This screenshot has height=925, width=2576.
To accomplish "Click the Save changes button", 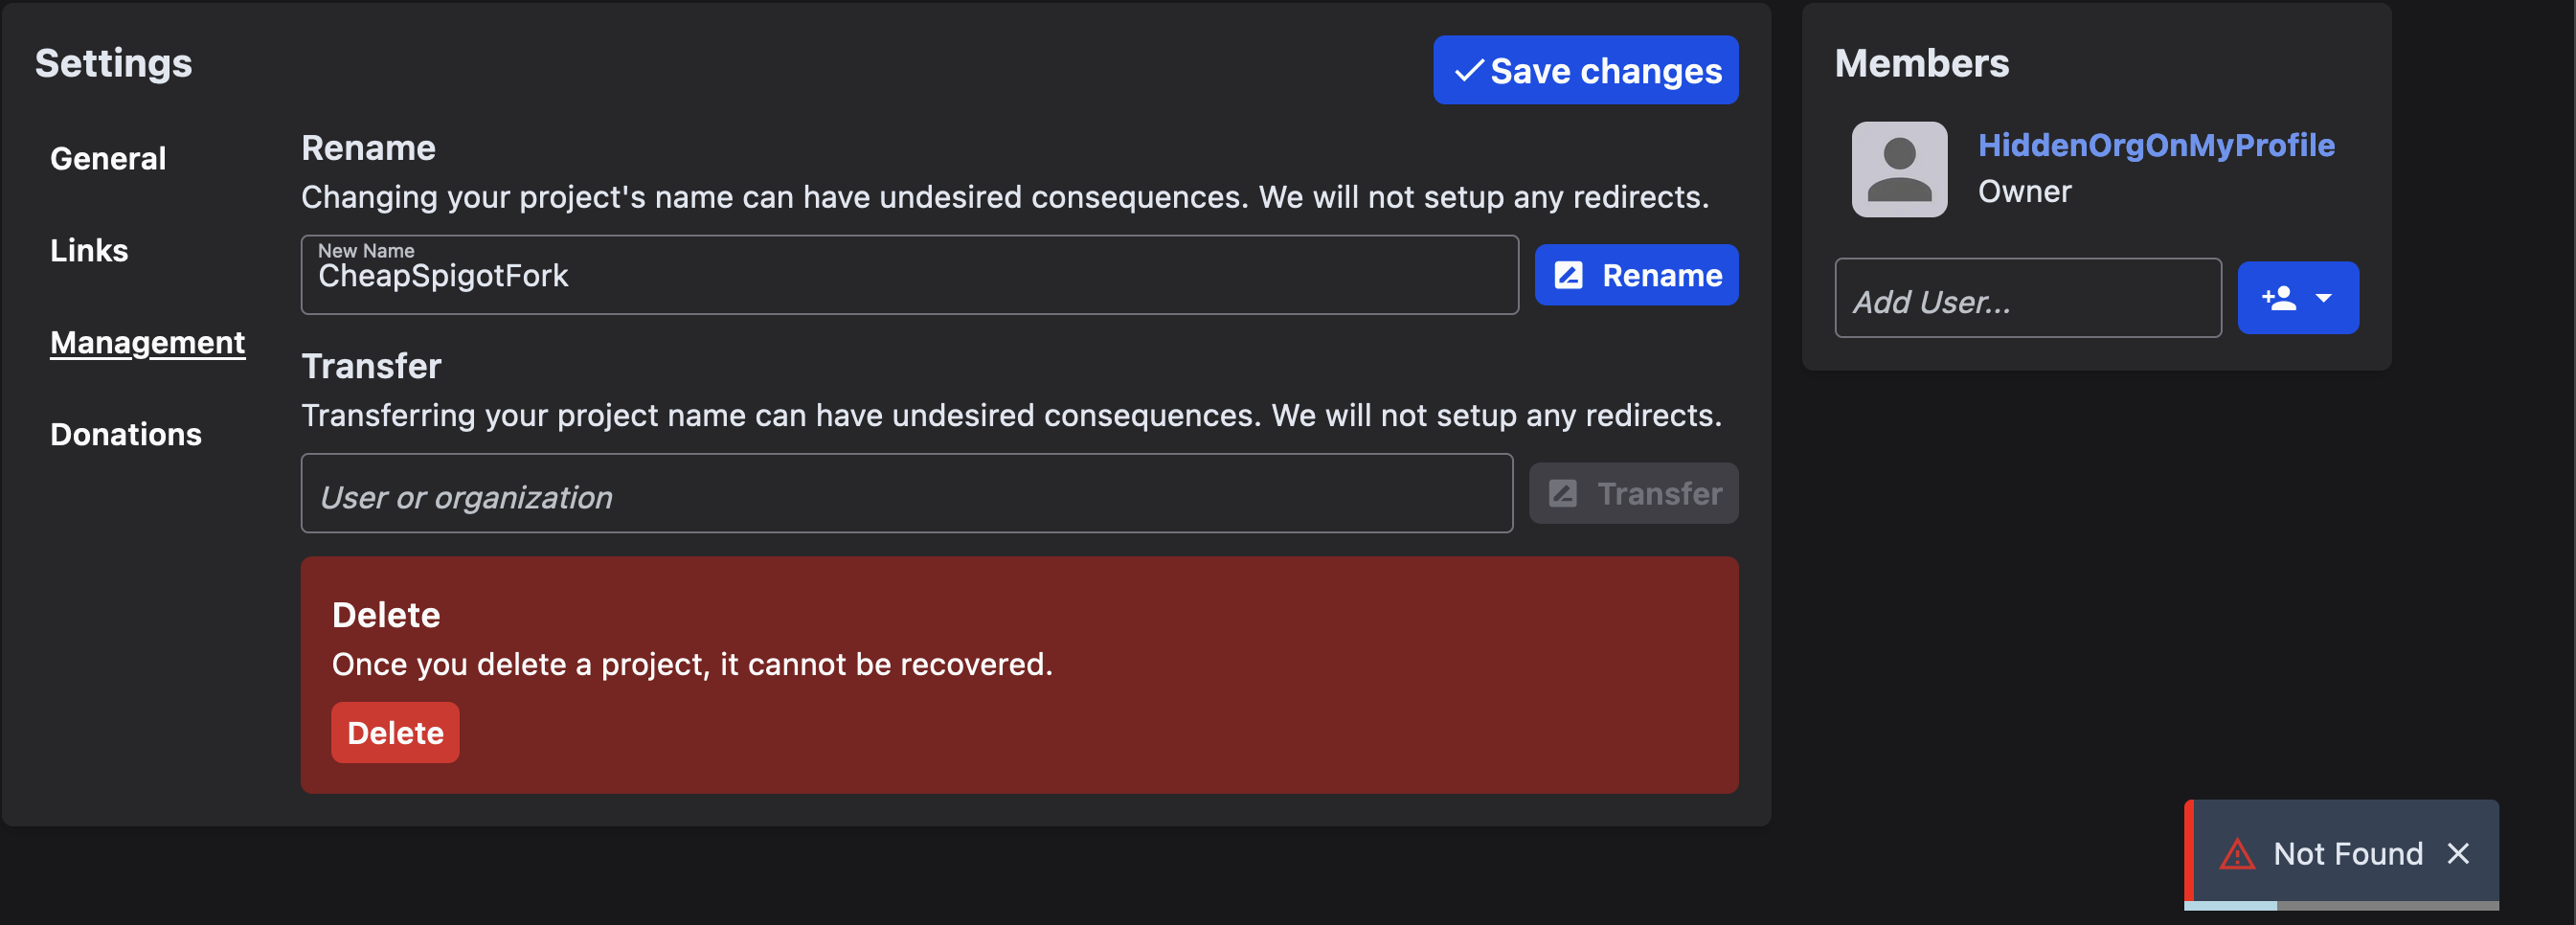I will [1585, 69].
